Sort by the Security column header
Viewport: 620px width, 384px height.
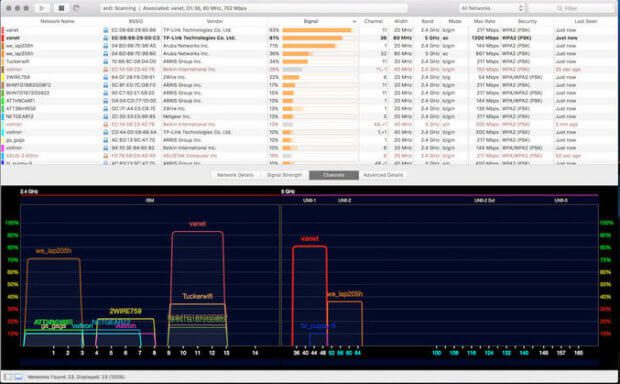(527, 21)
